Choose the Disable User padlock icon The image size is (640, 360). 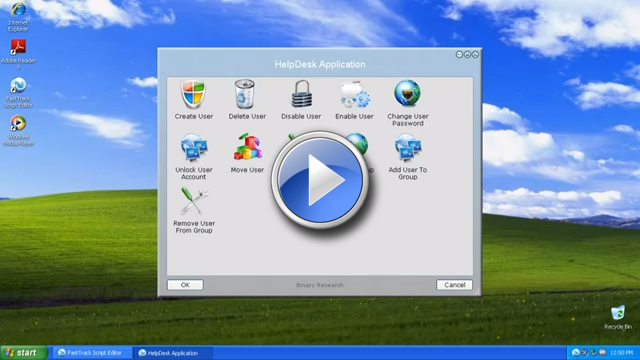[x=302, y=94]
